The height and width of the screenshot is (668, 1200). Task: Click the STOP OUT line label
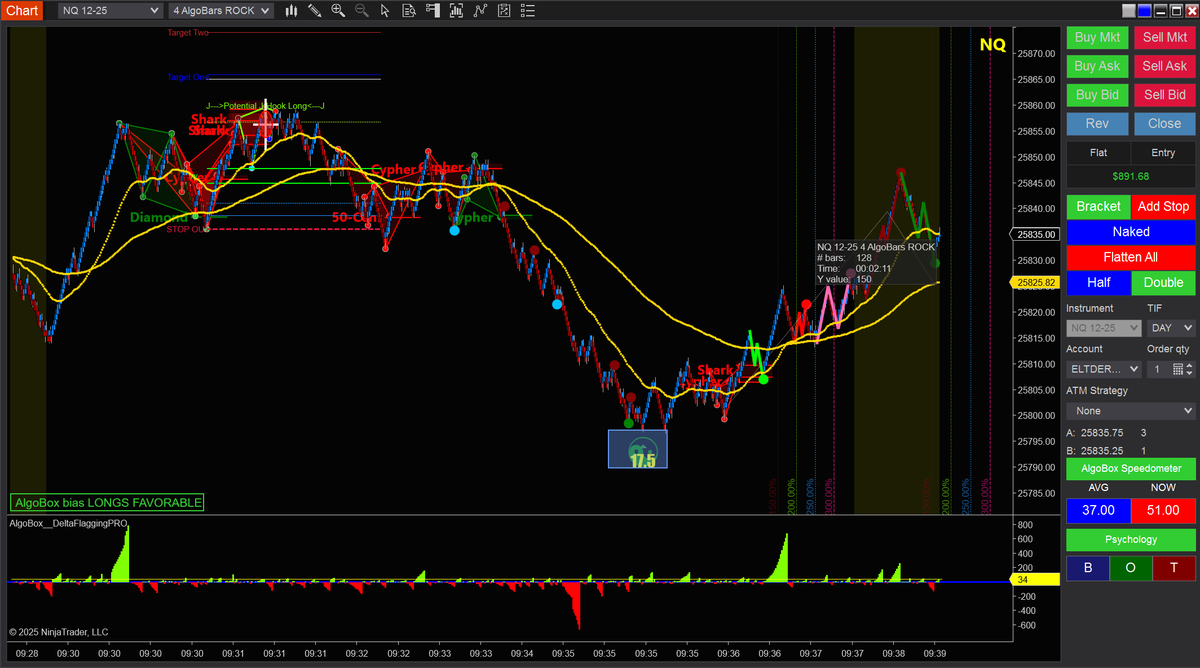pos(187,229)
